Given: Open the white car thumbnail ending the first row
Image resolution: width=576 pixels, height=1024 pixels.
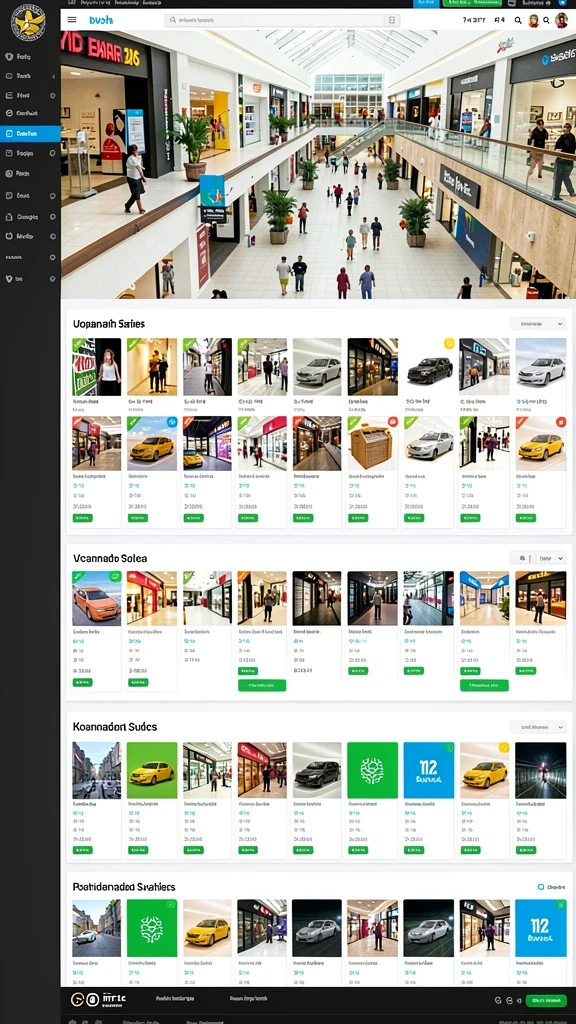Looking at the screenshot, I should pos(541,366).
